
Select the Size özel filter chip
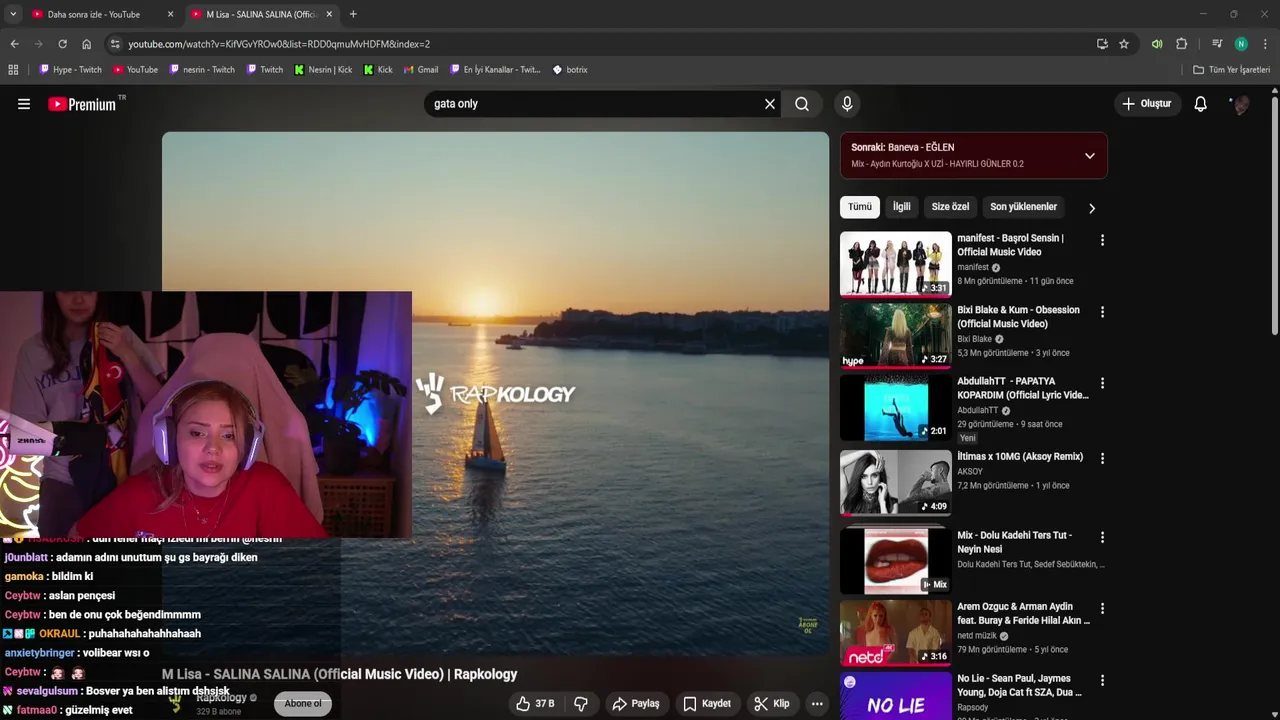[x=950, y=207]
